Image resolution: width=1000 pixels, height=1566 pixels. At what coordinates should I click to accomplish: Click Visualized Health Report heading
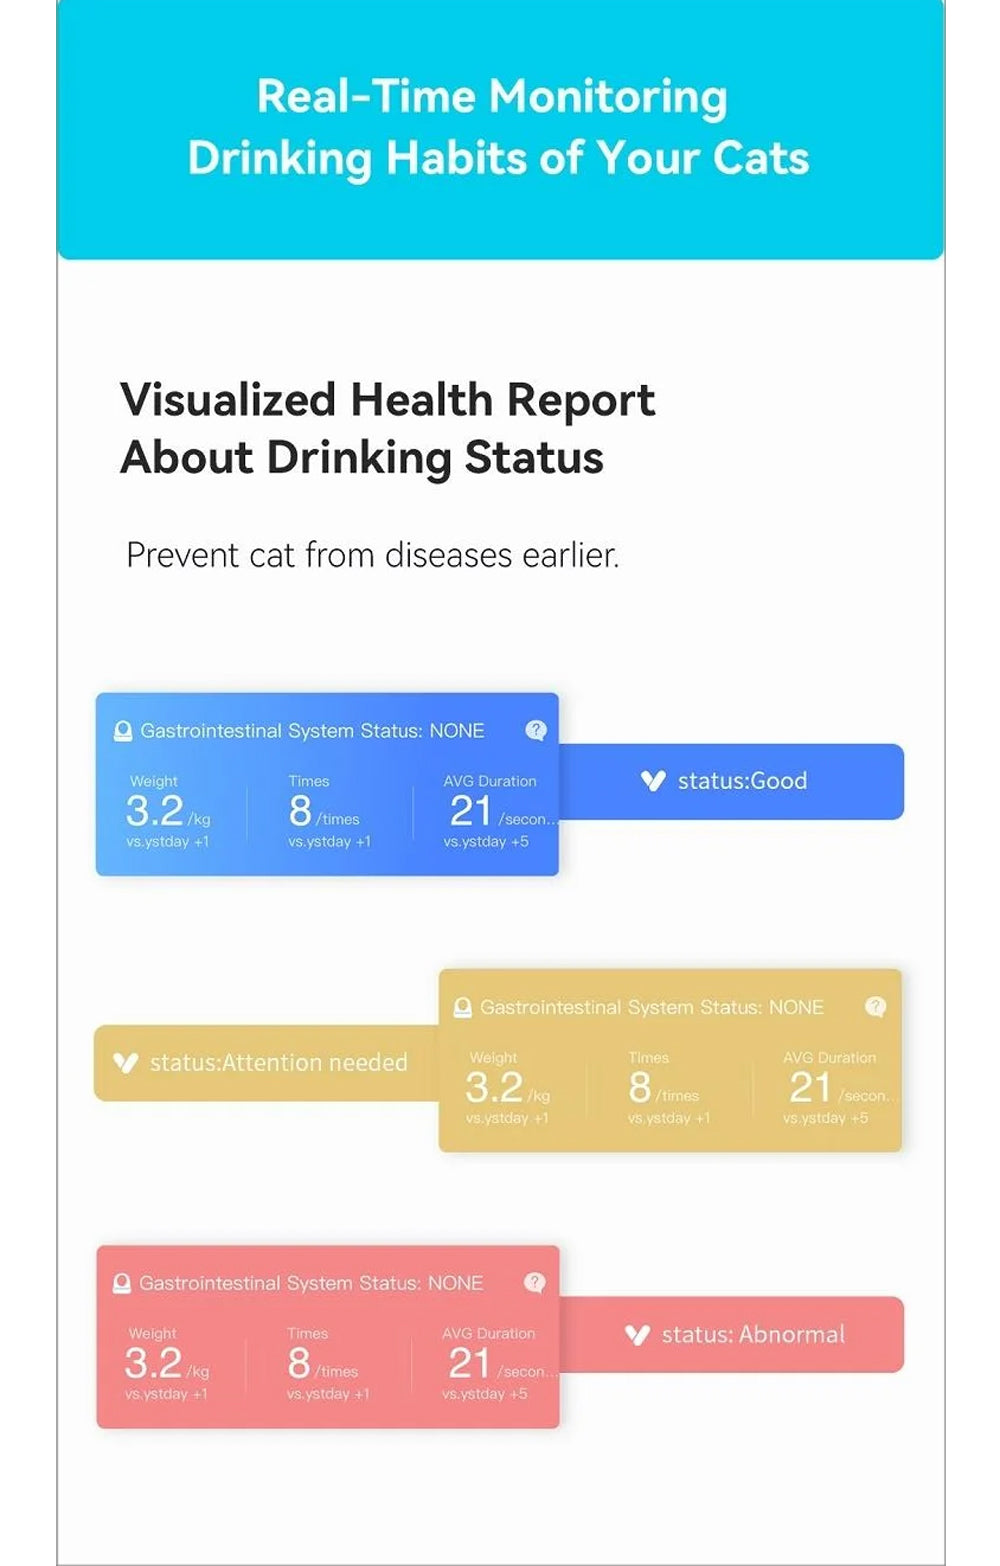coord(387,428)
